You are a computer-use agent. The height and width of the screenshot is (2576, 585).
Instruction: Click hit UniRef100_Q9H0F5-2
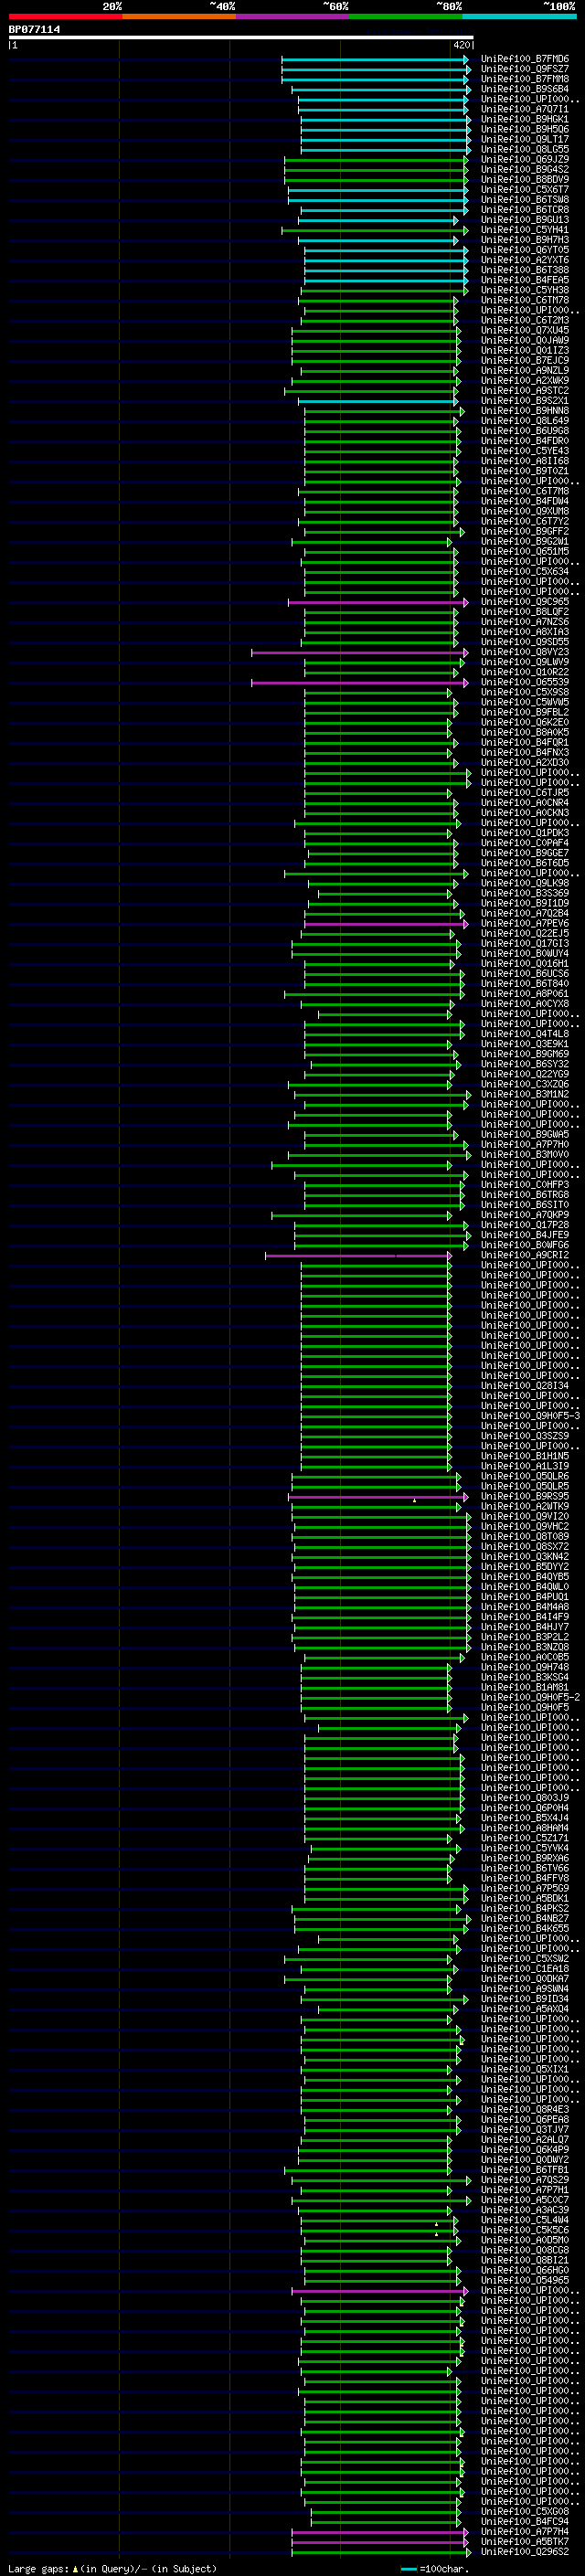coord(530,1697)
